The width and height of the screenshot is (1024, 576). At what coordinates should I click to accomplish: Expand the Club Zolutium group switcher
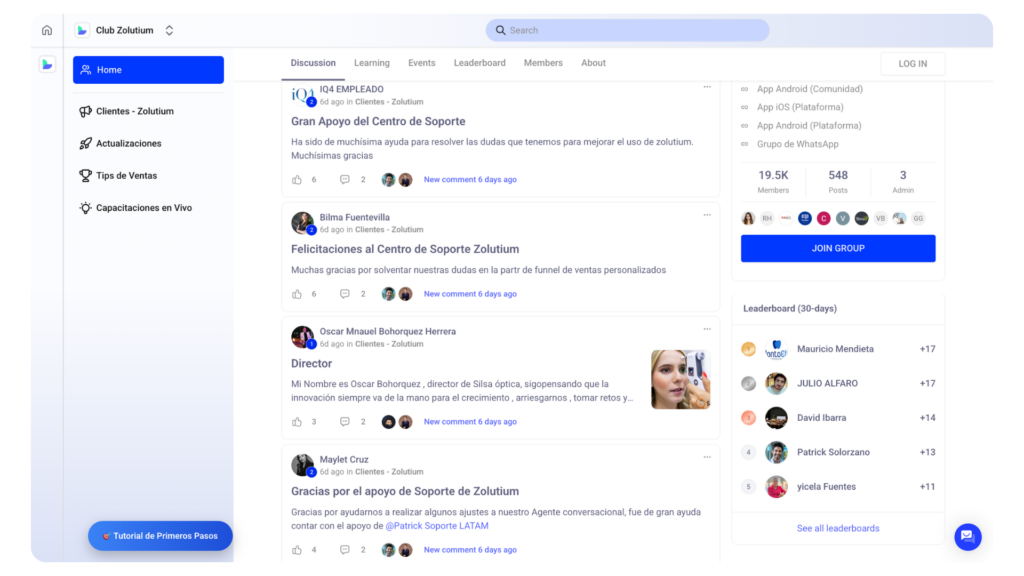click(x=169, y=30)
